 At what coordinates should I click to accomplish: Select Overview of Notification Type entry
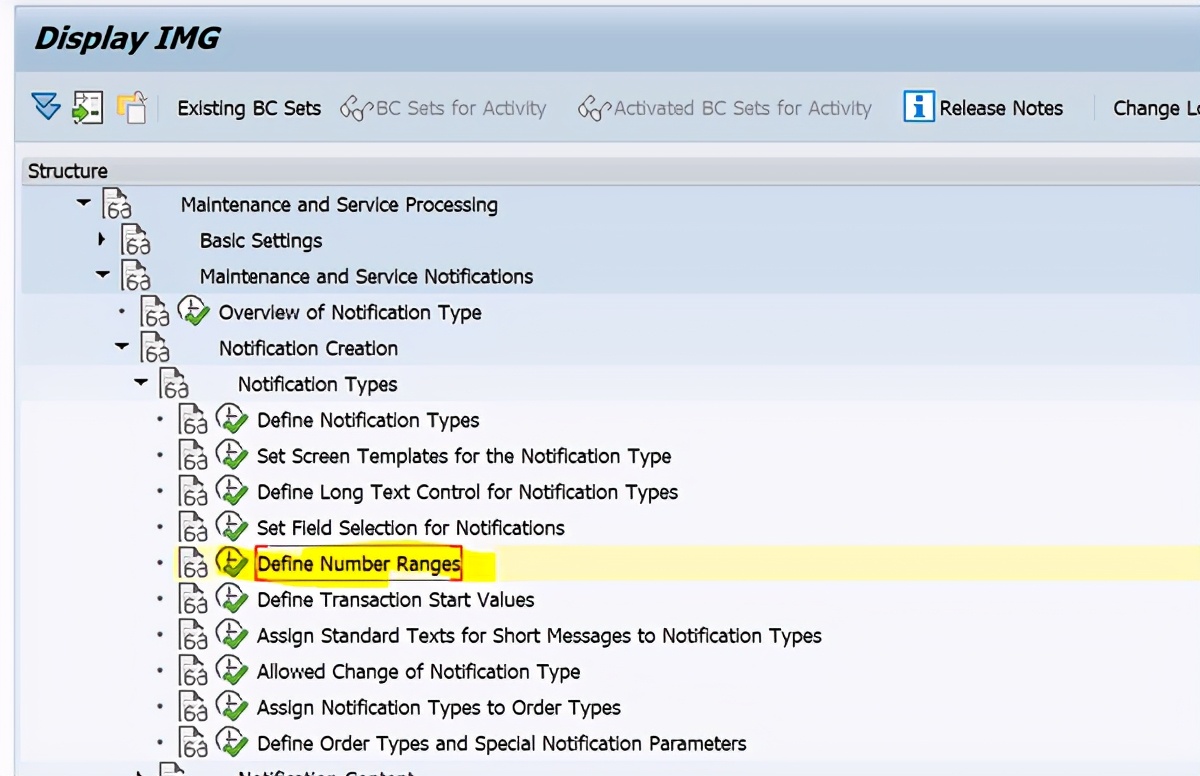pos(350,313)
